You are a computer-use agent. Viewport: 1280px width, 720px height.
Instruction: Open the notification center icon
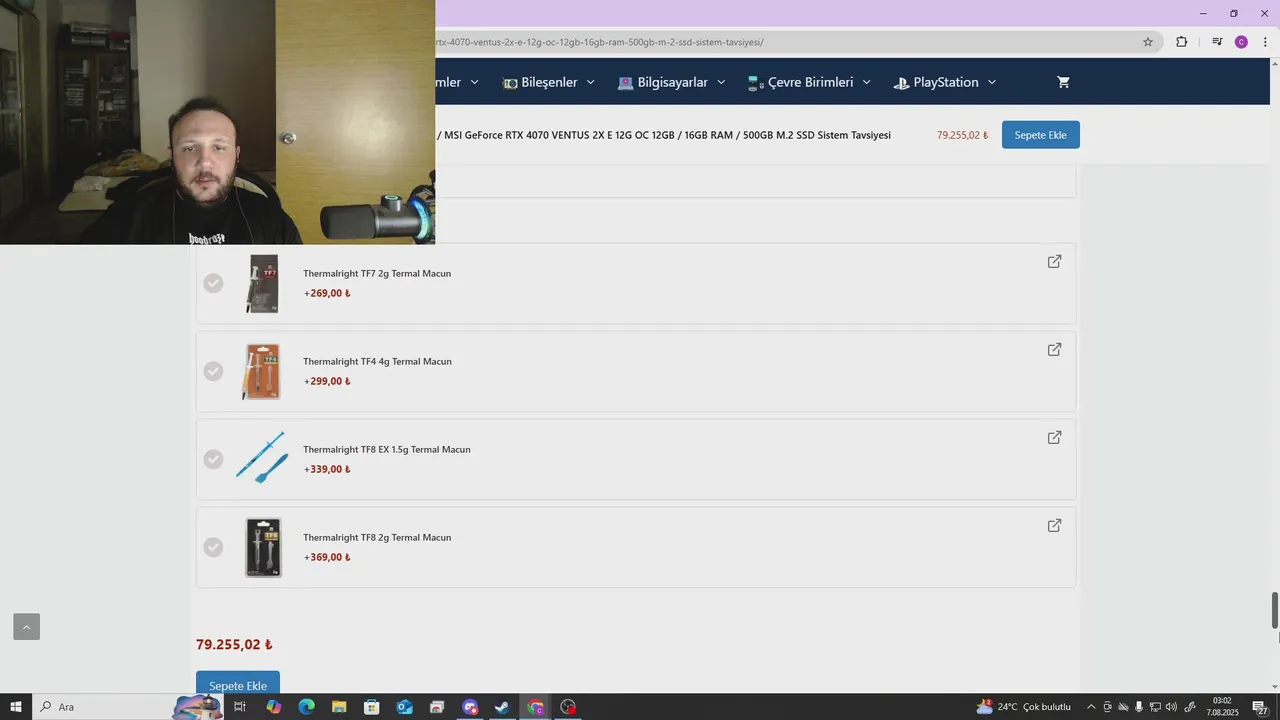click(1261, 707)
